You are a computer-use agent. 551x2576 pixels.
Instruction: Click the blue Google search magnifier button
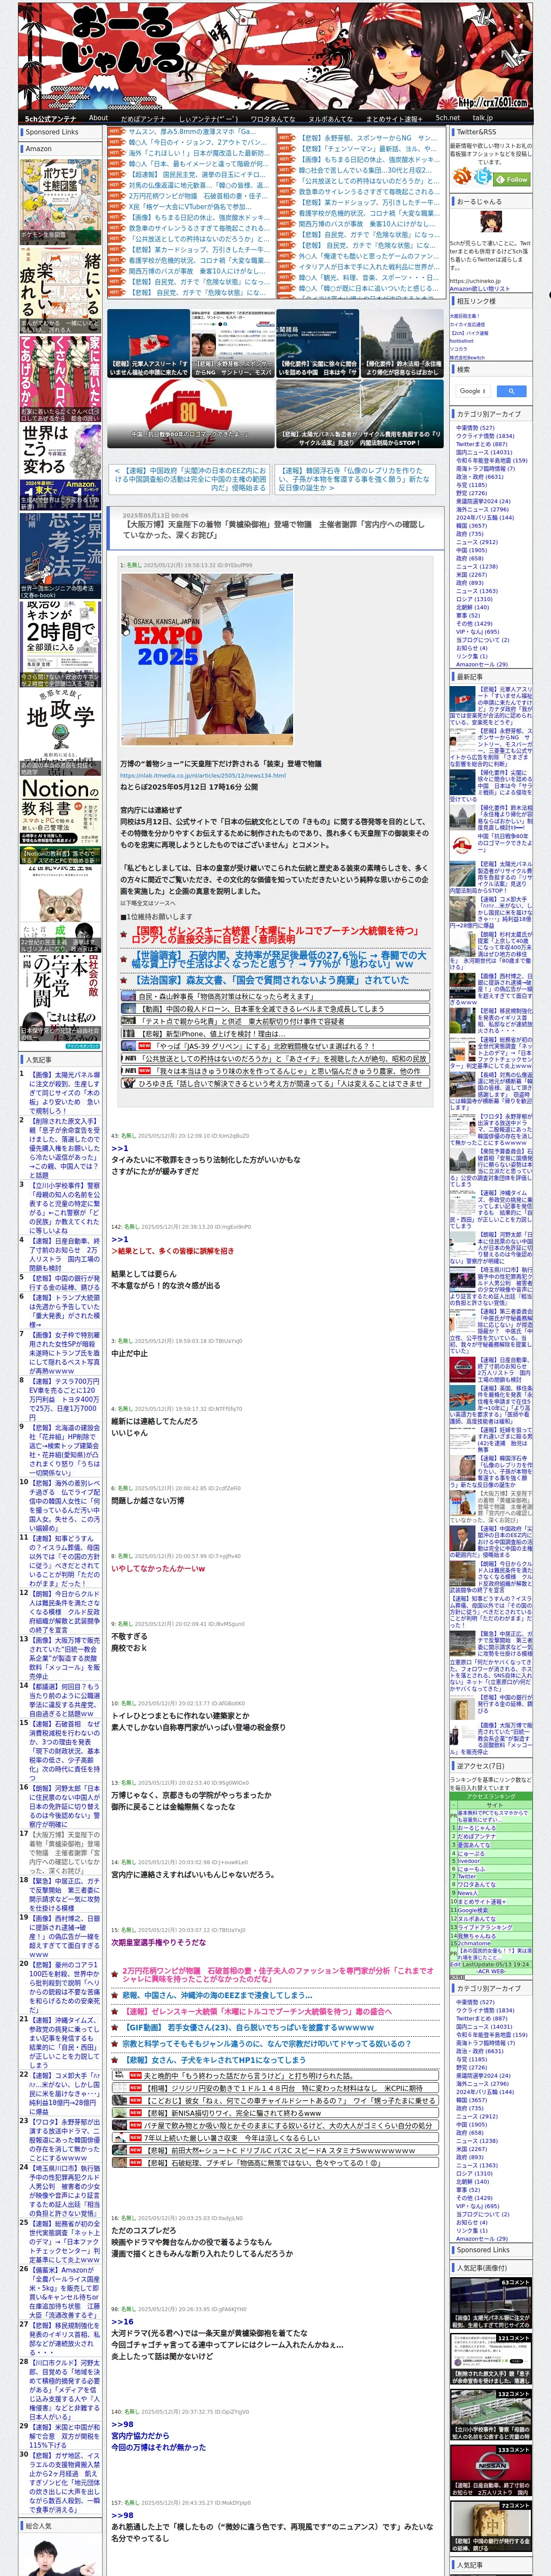pyautogui.click(x=511, y=391)
